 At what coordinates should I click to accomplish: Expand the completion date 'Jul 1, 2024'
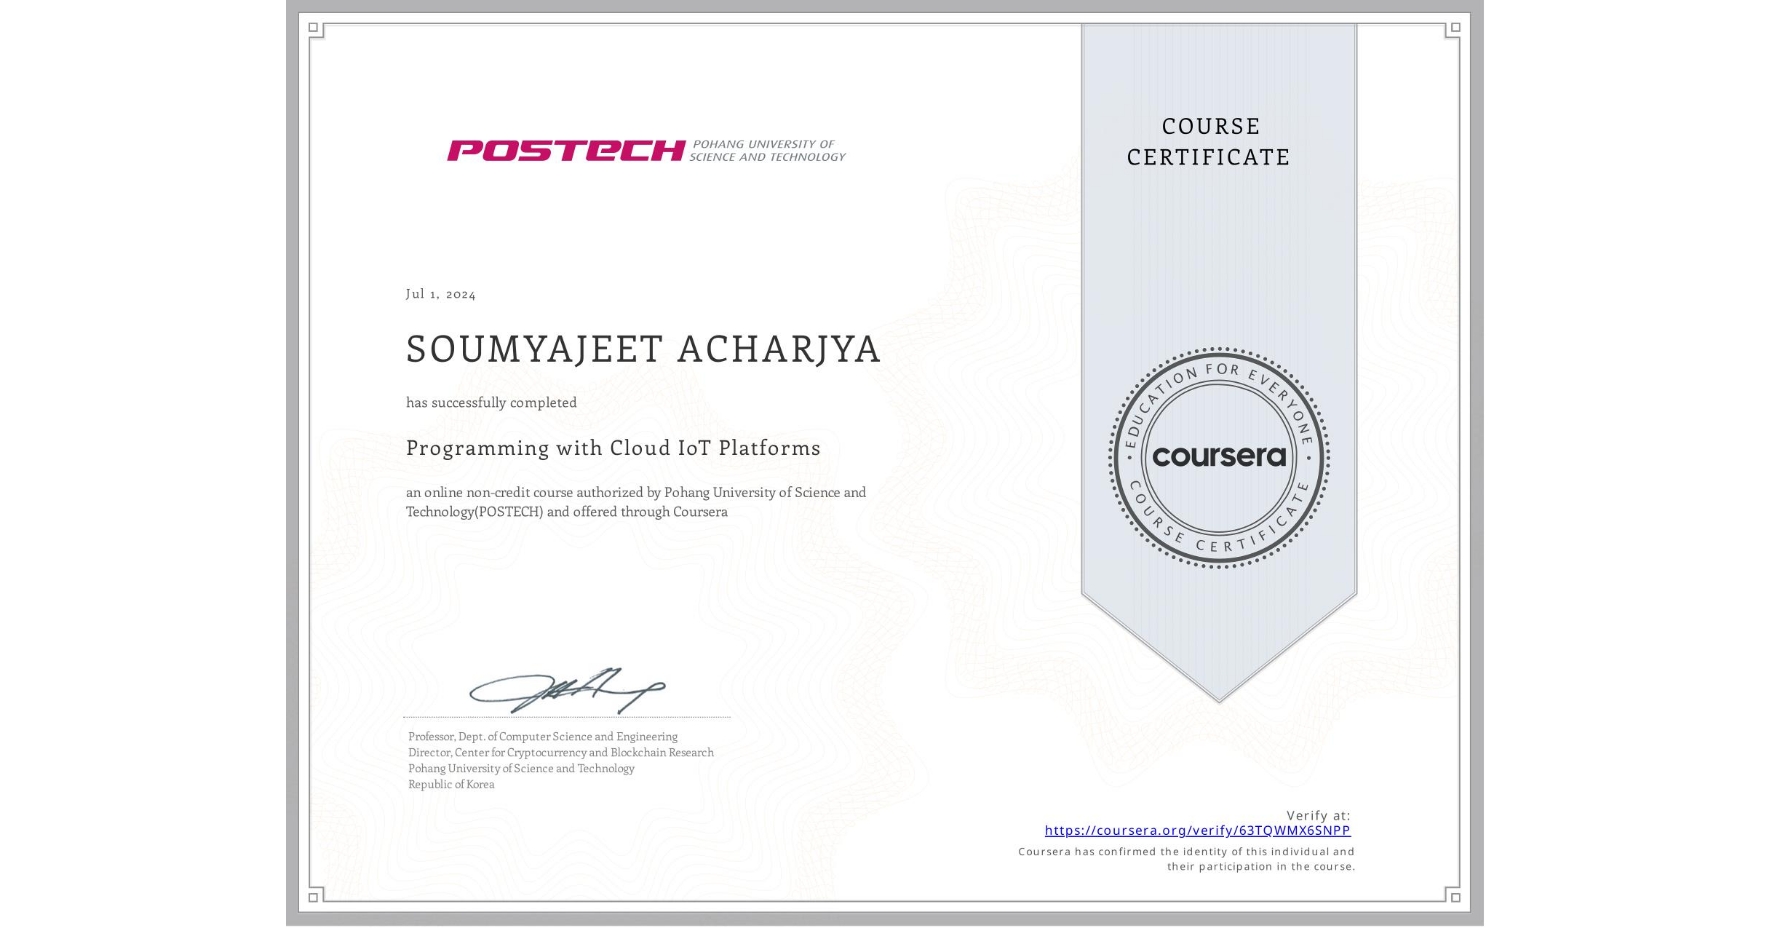tap(438, 294)
